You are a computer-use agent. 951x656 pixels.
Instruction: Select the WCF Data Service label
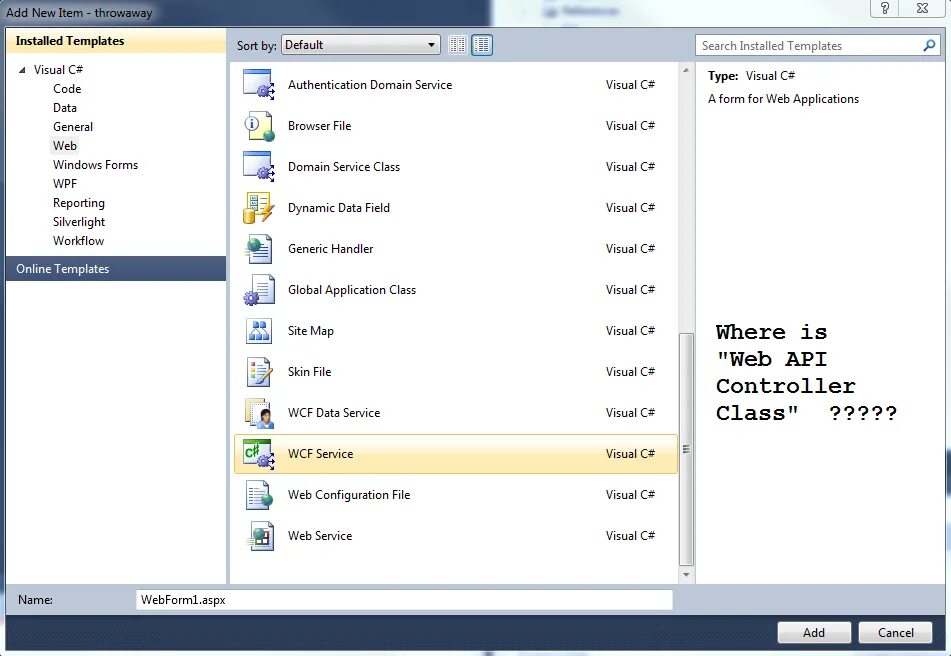(334, 413)
